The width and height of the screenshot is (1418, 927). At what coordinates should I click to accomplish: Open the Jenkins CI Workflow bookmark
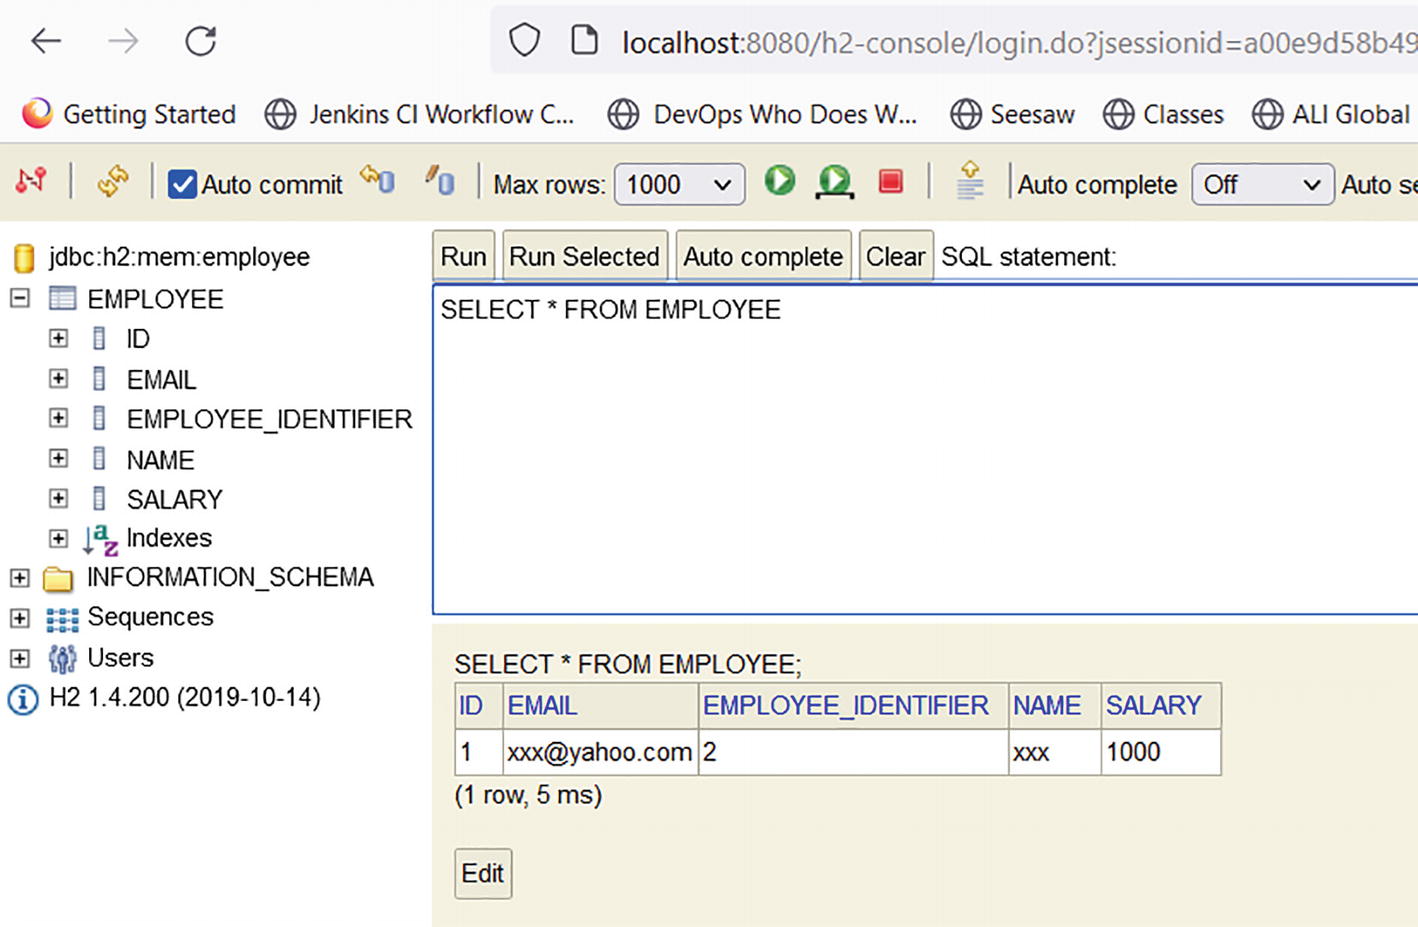coord(420,115)
